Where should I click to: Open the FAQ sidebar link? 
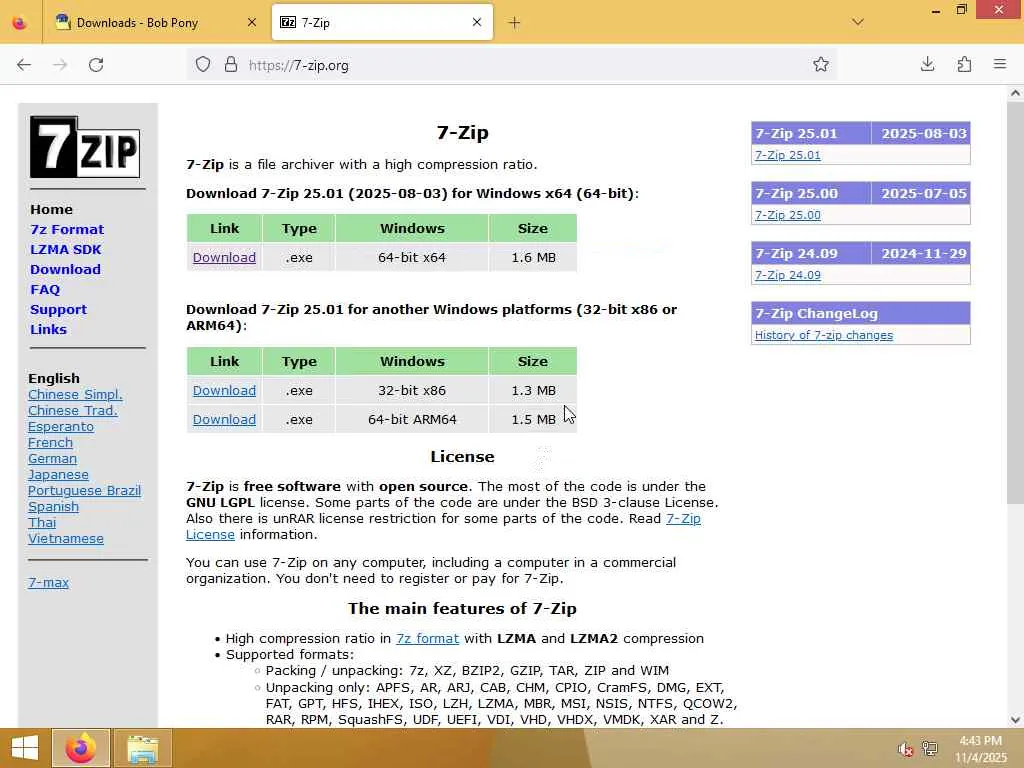click(45, 289)
